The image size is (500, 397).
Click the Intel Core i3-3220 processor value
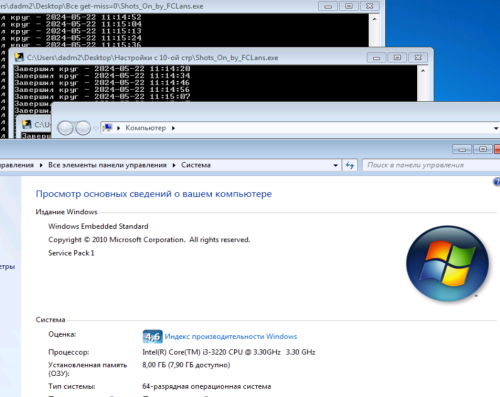229,352
